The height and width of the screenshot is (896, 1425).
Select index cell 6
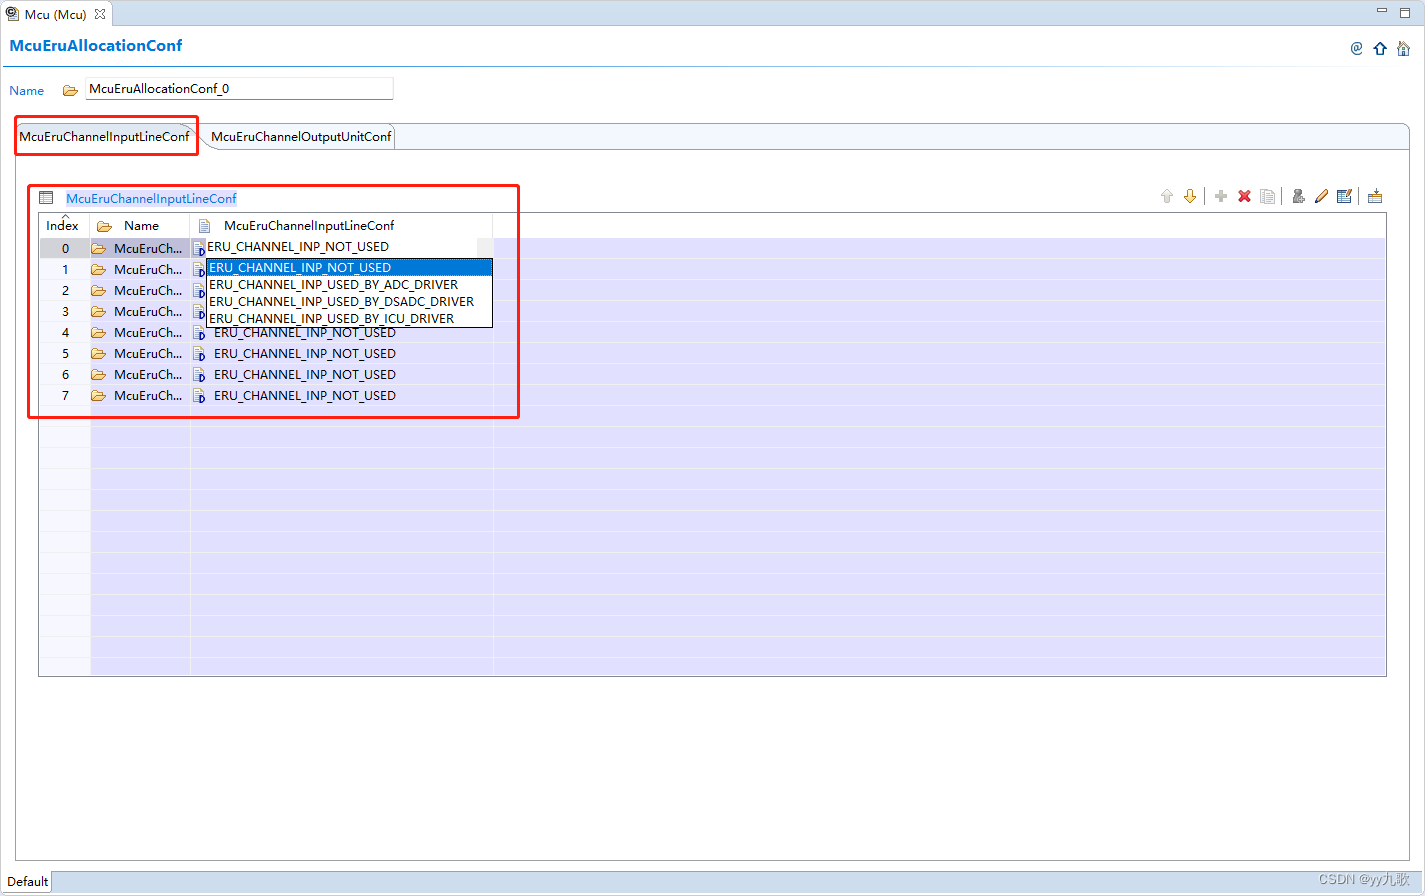click(x=65, y=374)
